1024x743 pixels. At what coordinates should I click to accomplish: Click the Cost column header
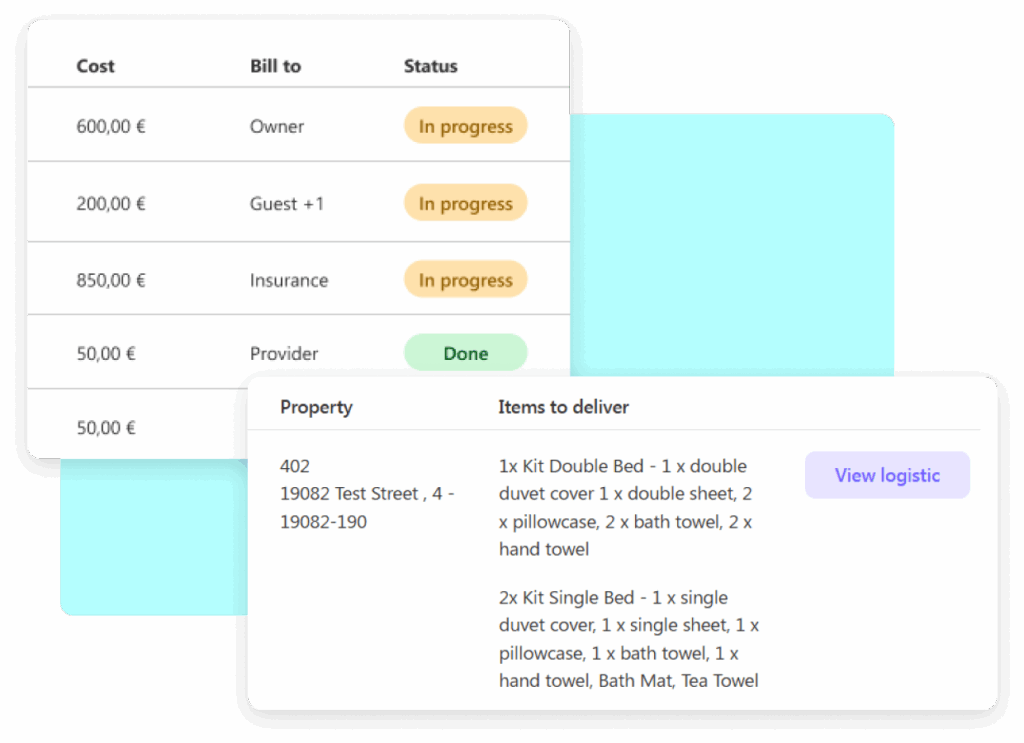click(95, 66)
